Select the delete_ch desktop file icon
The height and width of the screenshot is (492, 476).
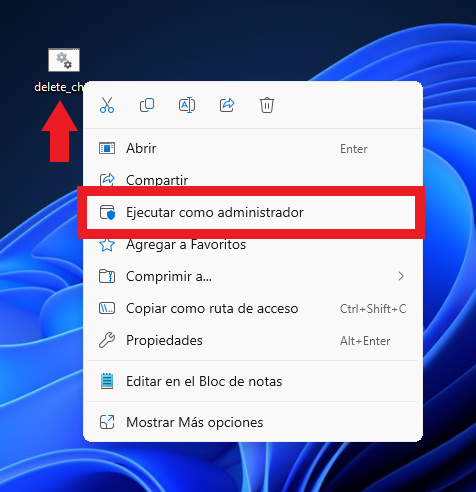tap(64, 60)
